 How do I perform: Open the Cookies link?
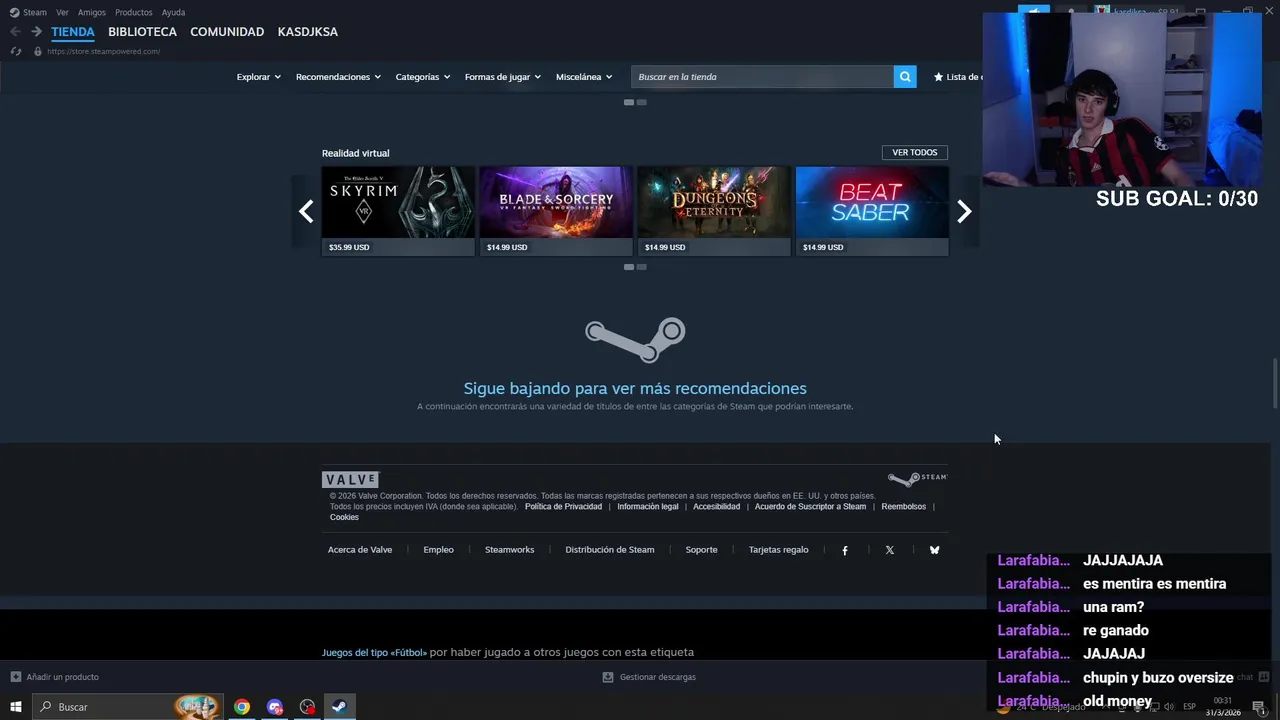[x=344, y=518]
